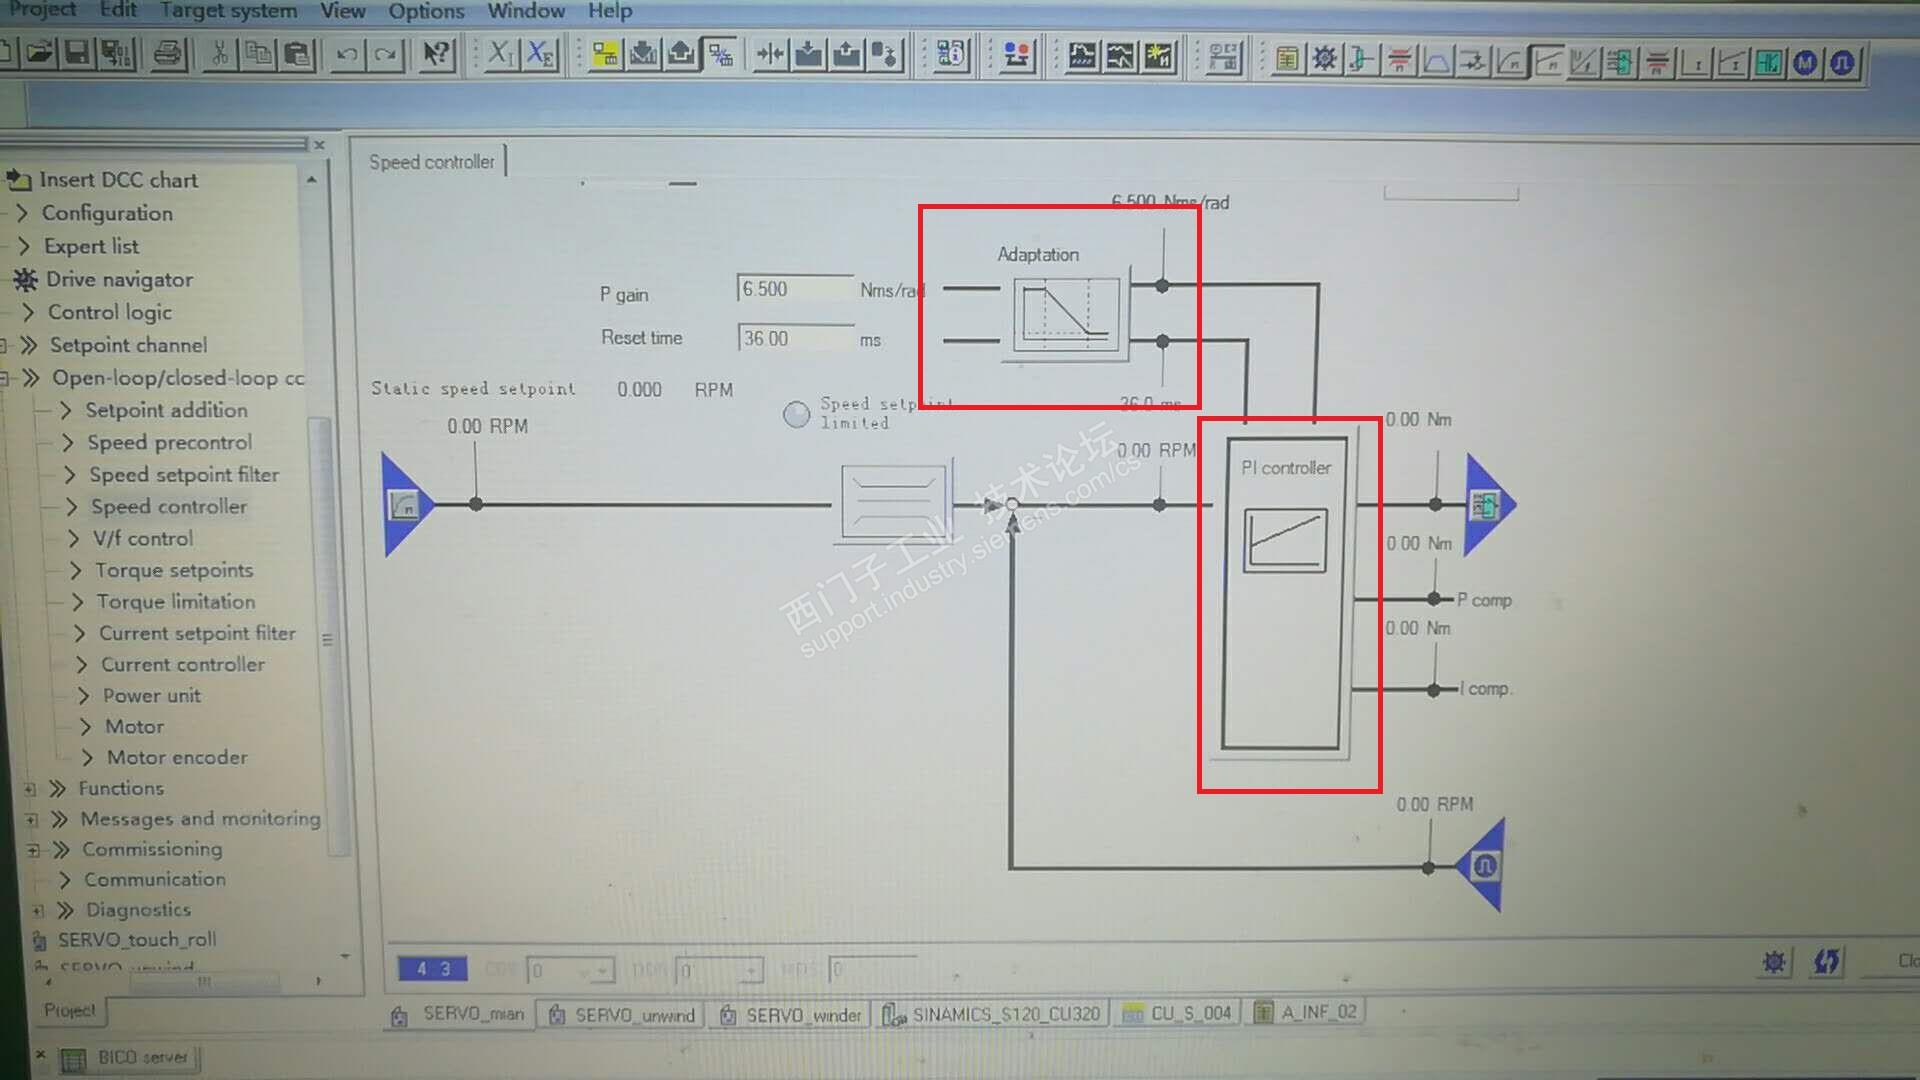1920x1080 pixels.
Task: Expand the Functions tree node
Action: (31, 789)
